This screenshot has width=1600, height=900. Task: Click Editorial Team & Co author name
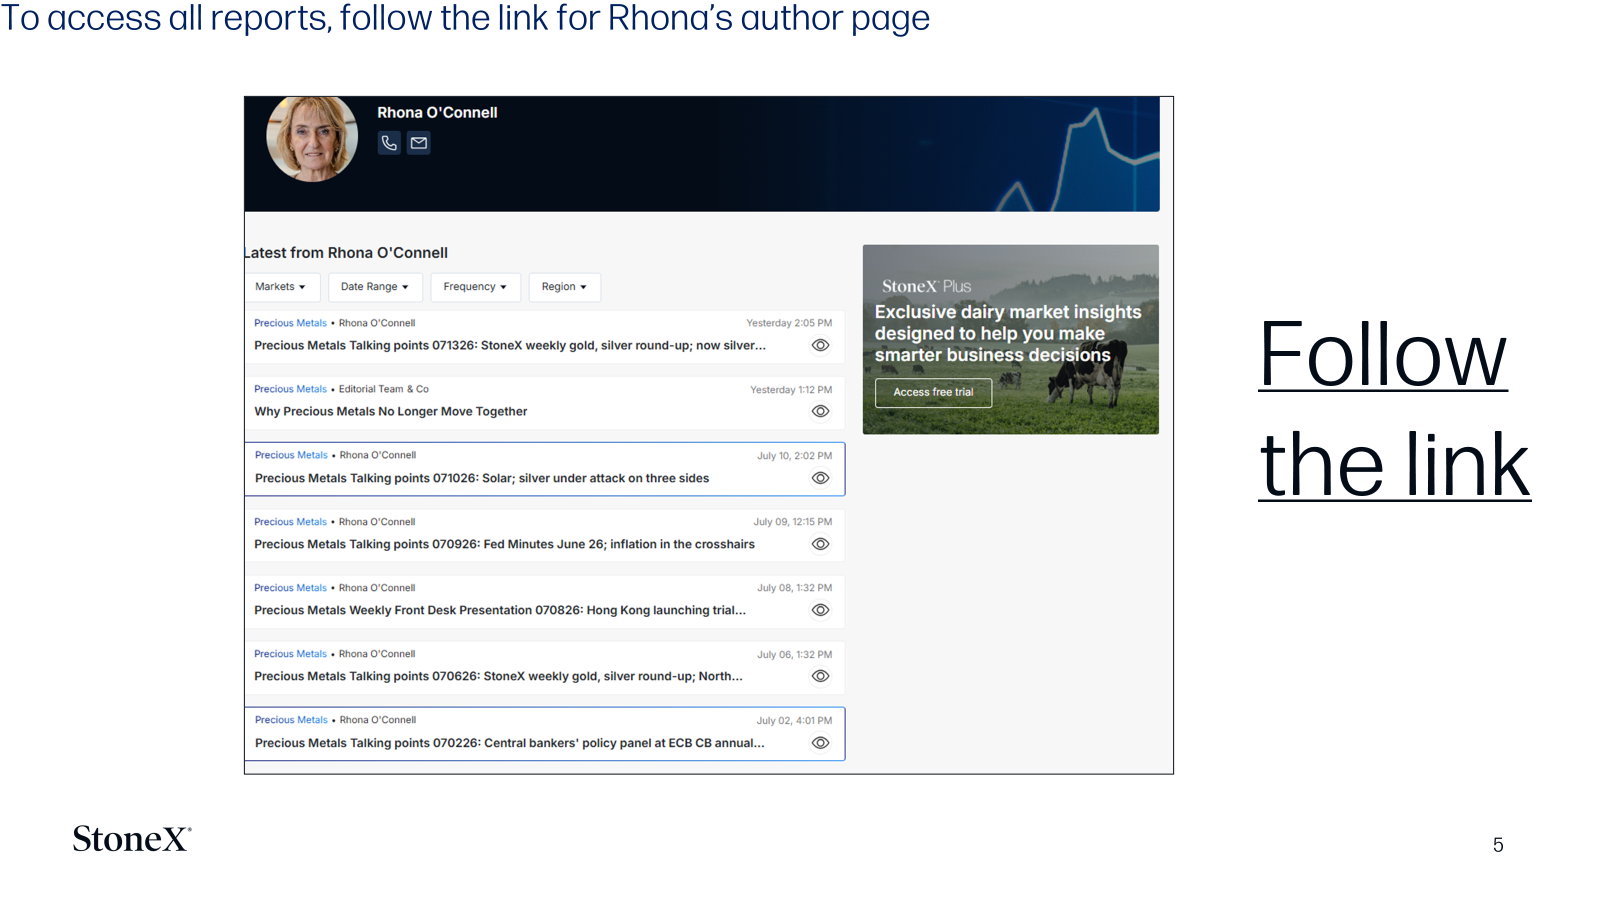click(x=384, y=389)
